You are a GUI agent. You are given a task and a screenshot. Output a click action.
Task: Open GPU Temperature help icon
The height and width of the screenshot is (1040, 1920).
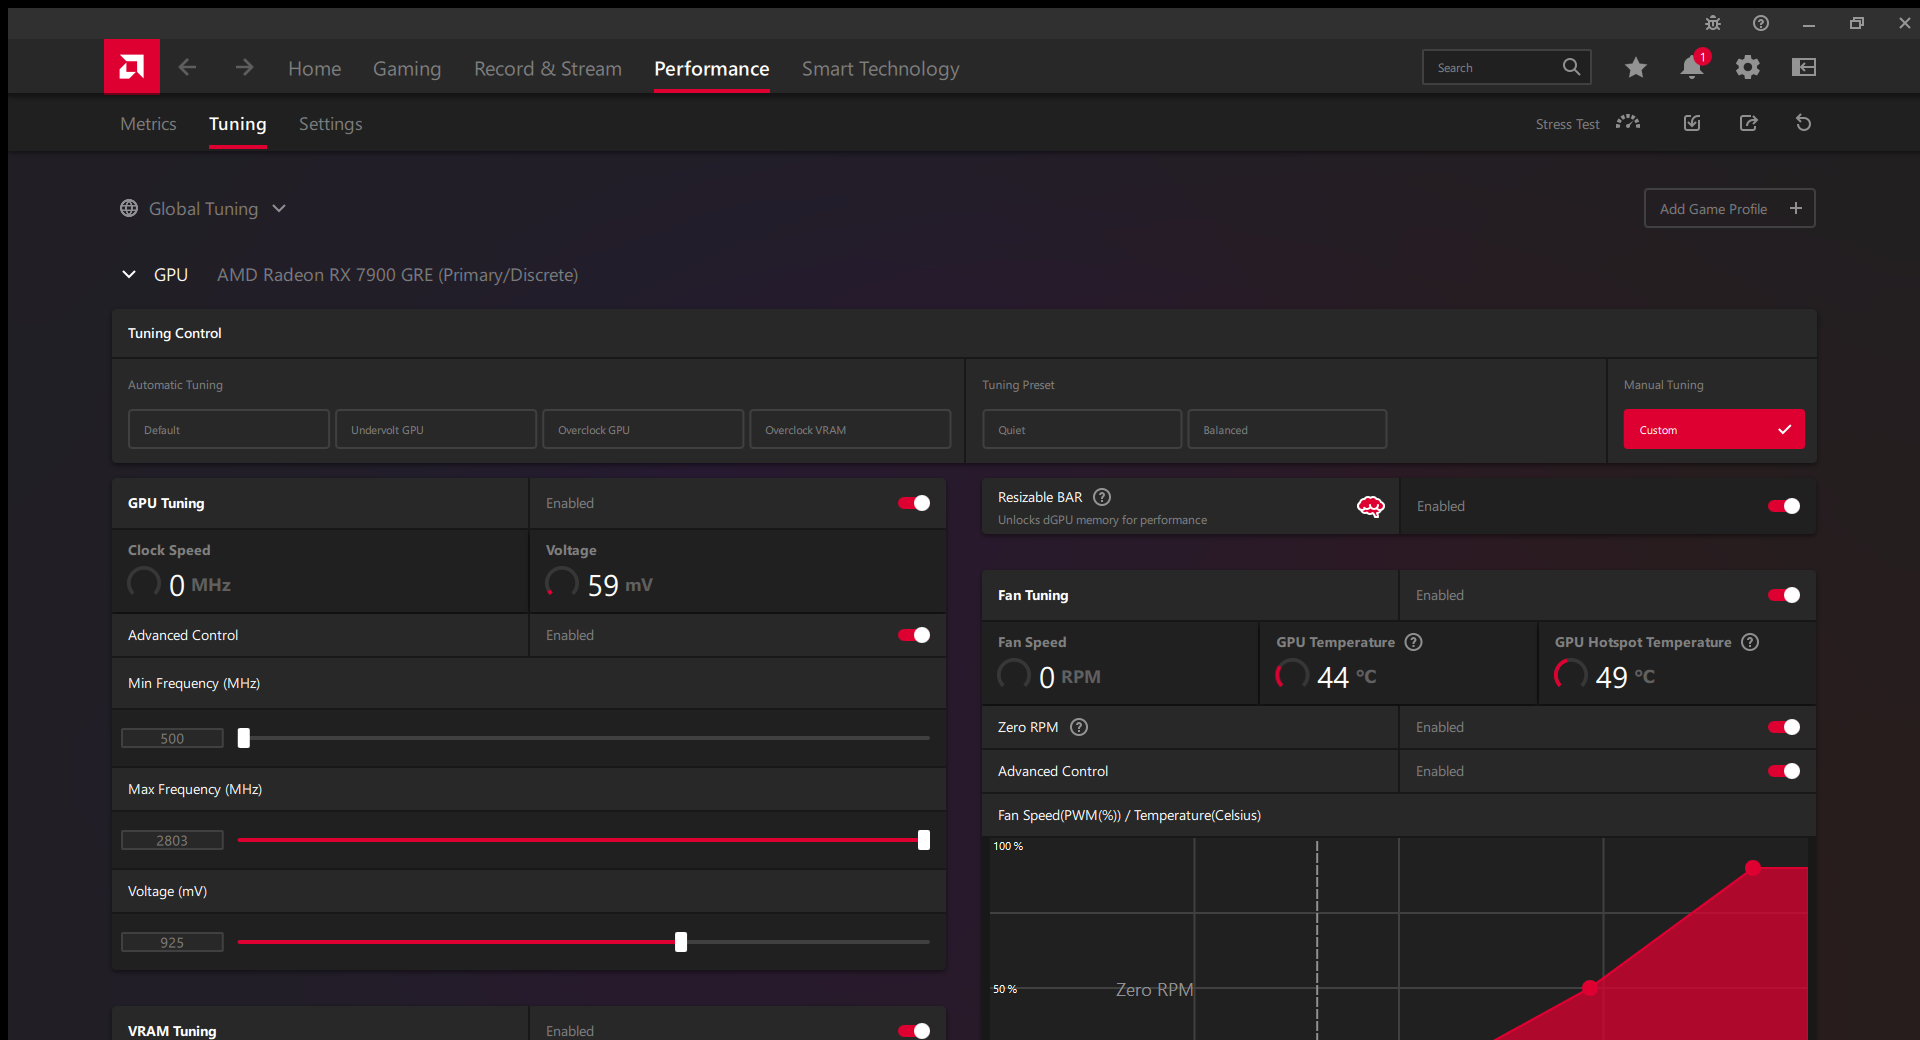1413,642
